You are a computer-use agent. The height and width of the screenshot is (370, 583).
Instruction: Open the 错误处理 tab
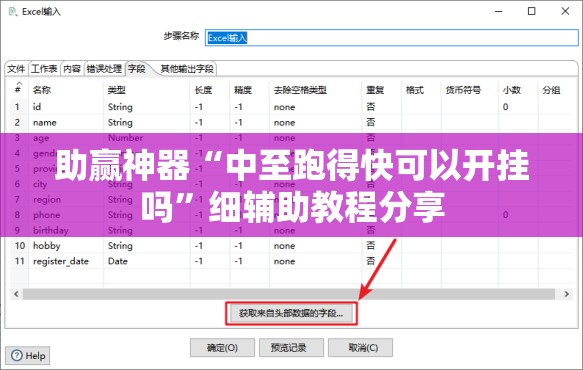[x=104, y=69]
